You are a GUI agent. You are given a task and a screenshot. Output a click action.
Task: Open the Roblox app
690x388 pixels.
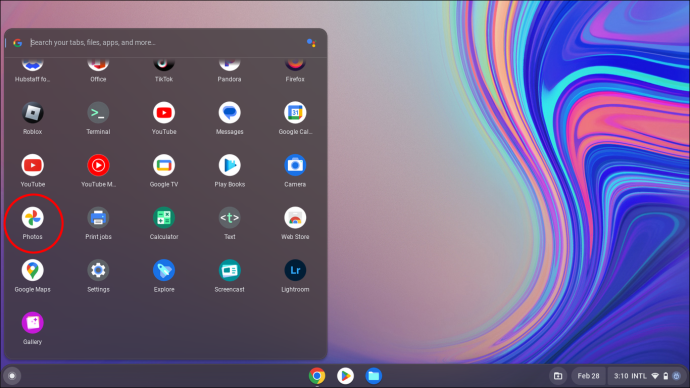[33, 113]
